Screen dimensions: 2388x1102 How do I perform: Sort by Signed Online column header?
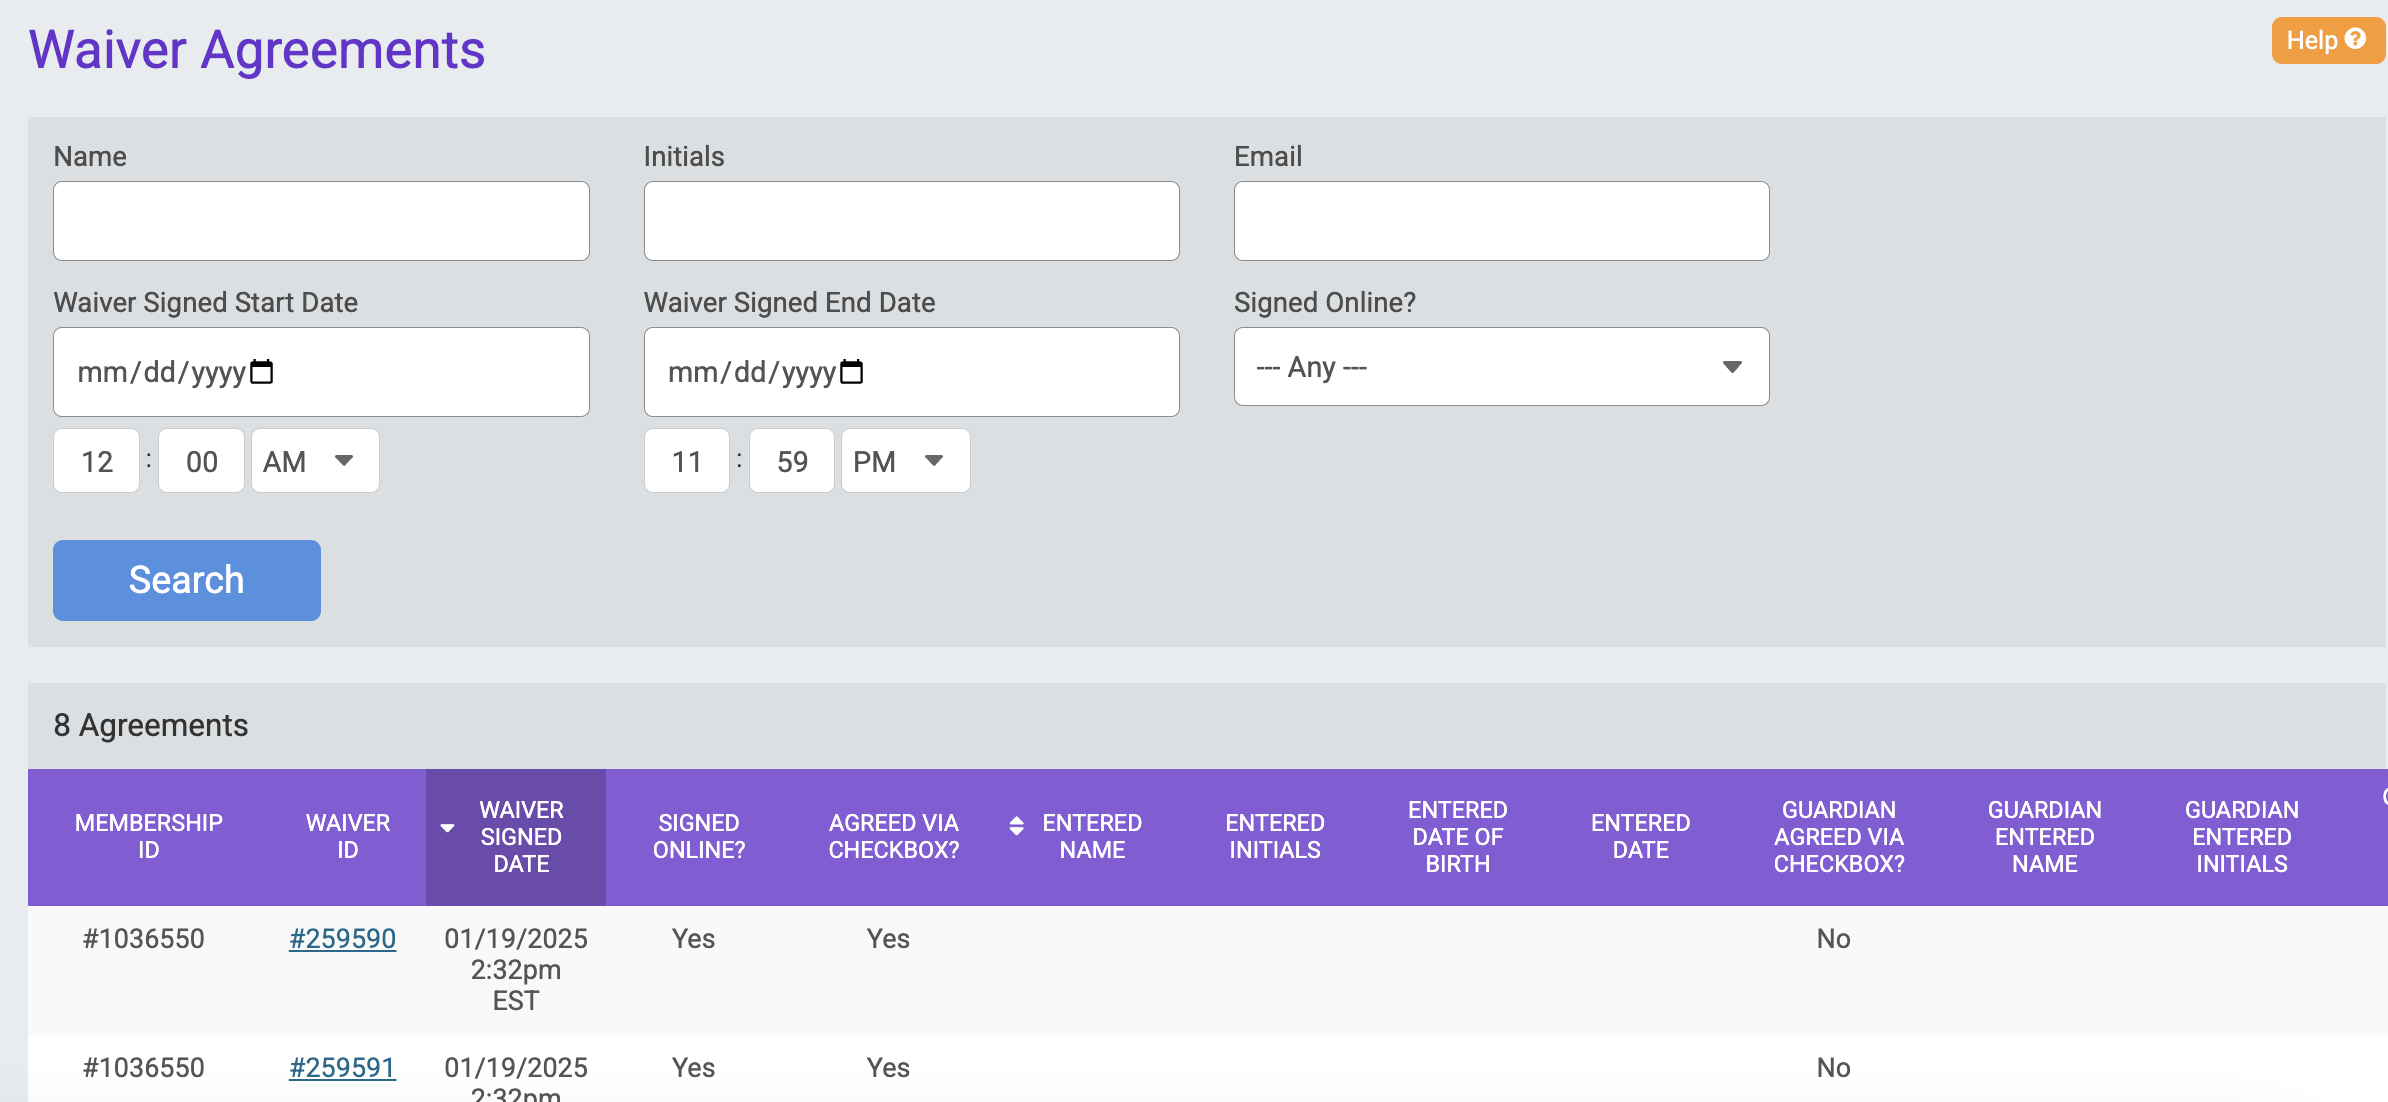(x=698, y=836)
